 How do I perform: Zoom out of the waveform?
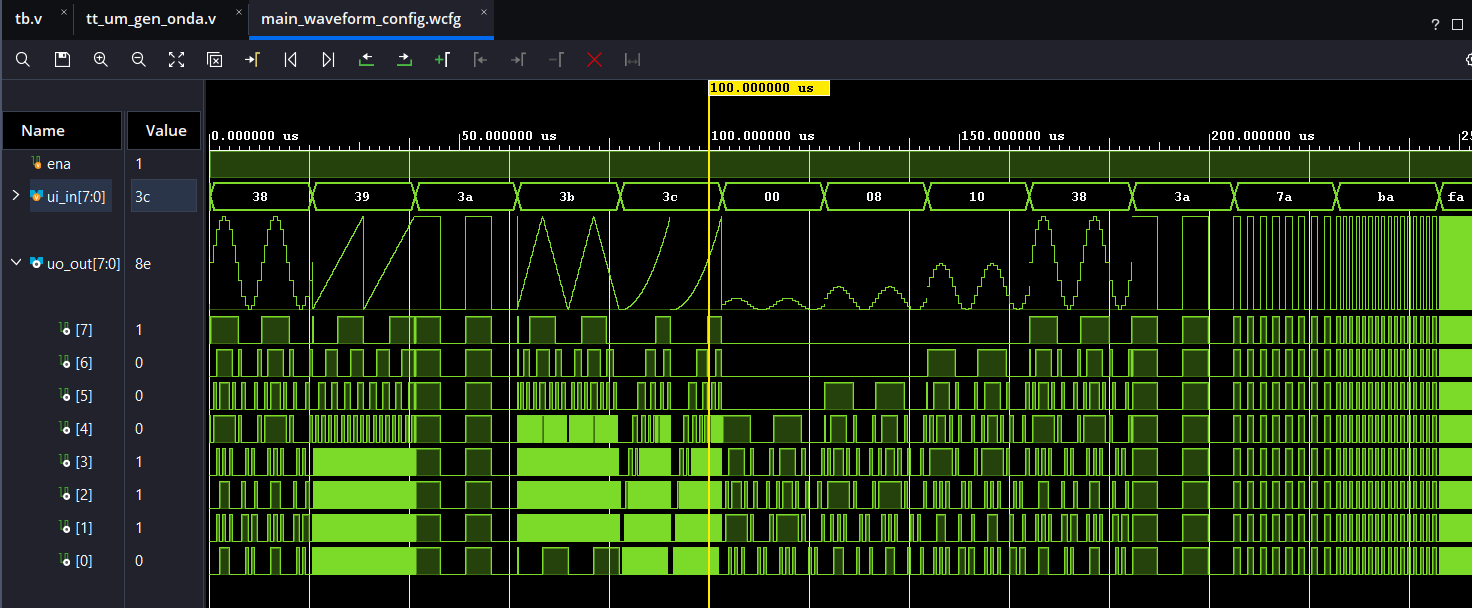[138, 60]
